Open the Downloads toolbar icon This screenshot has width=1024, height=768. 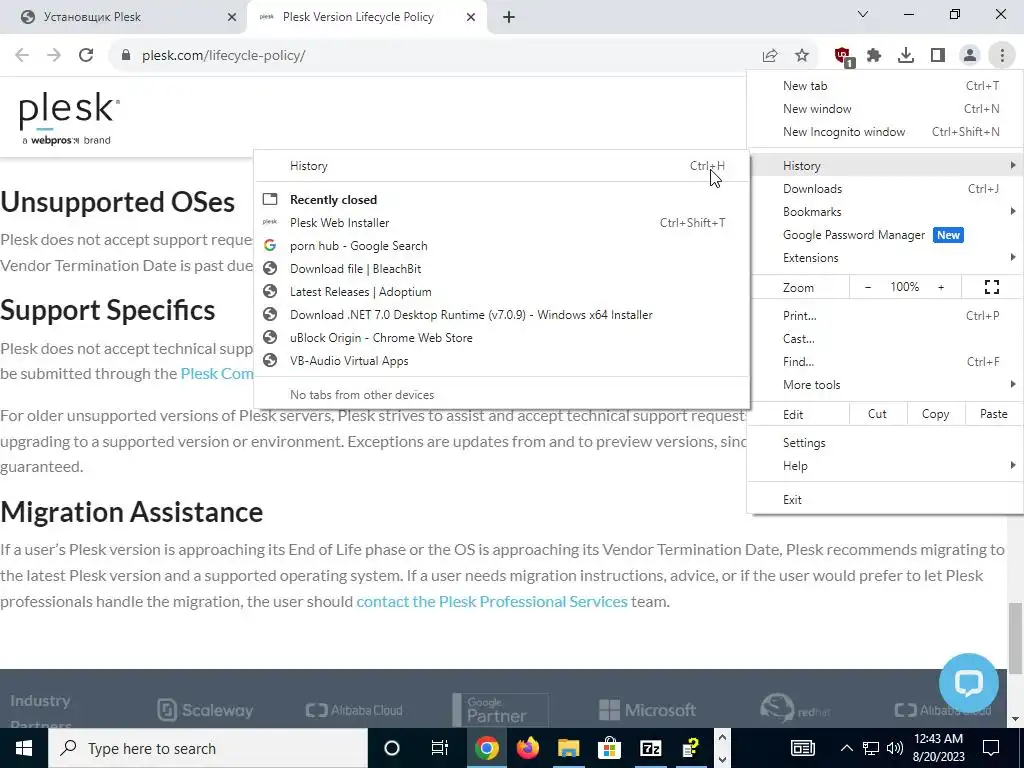pyautogui.click(x=906, y=56)
